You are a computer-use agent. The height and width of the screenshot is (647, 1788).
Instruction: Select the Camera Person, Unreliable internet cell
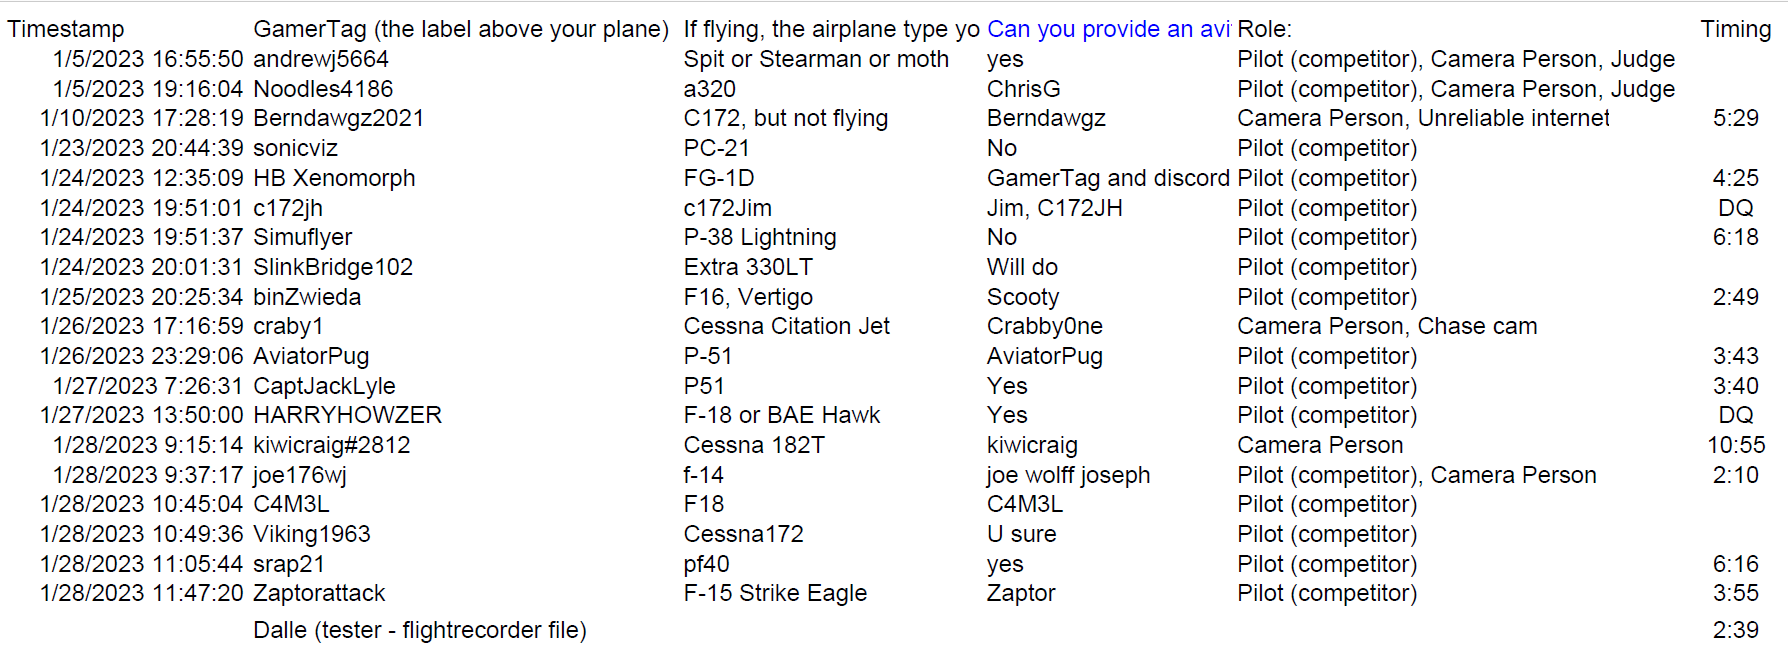coord(1423,118)
